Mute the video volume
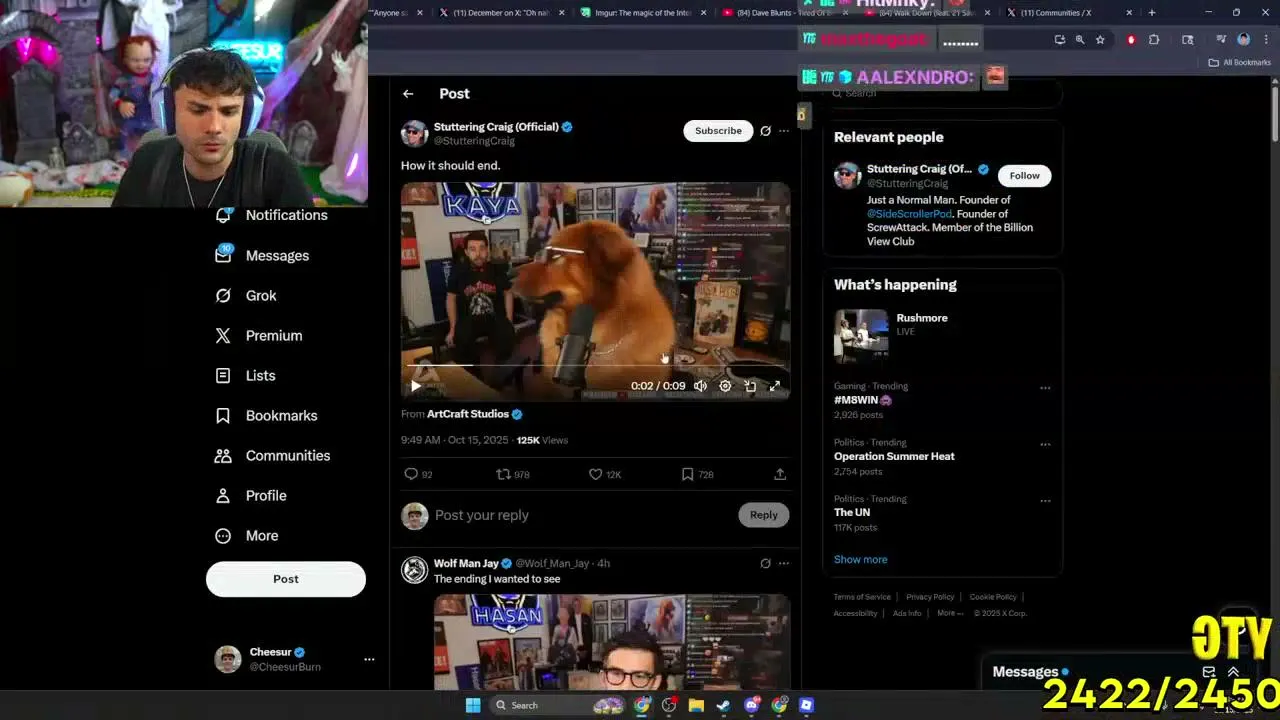 [700, 386]
